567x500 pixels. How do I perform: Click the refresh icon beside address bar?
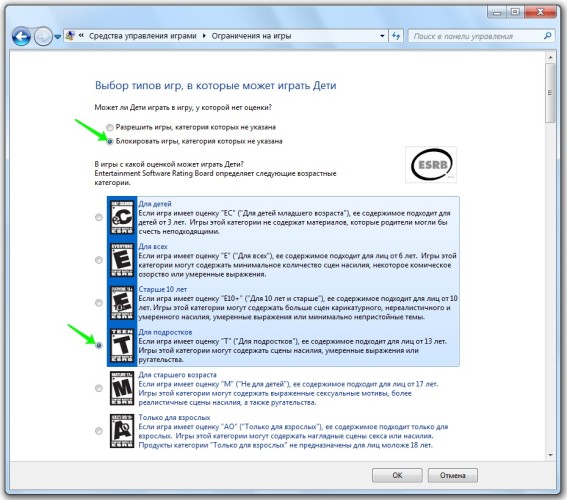point(396,36)
